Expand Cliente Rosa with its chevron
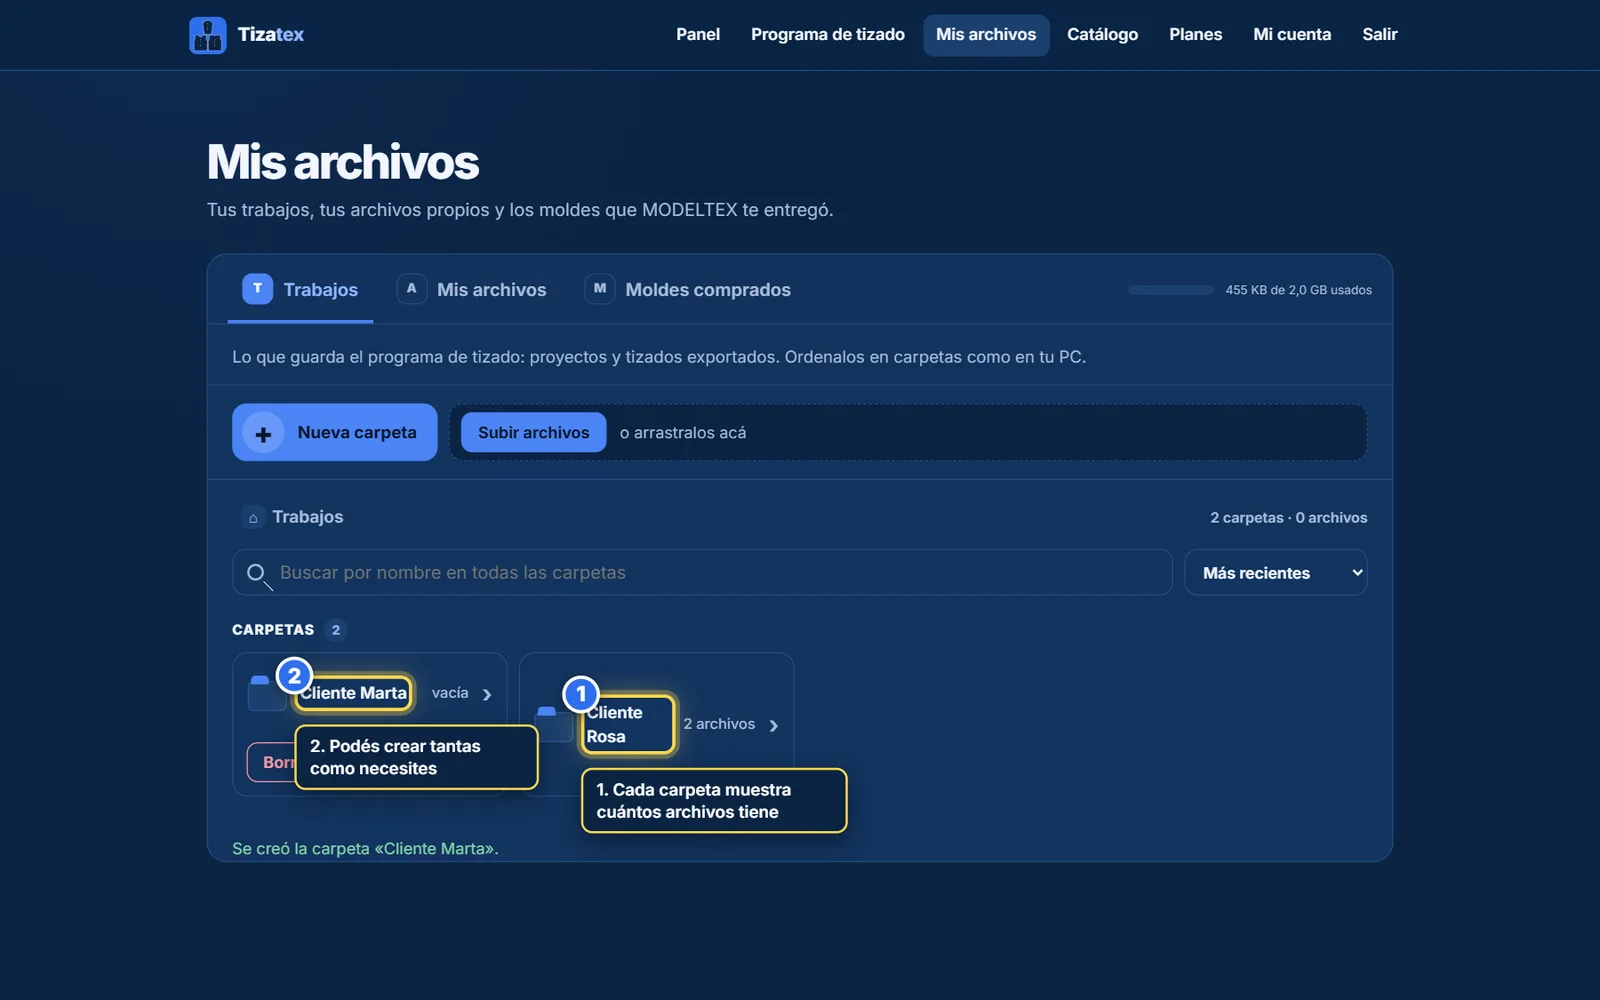1600x1000 pixels. (773, 726)
